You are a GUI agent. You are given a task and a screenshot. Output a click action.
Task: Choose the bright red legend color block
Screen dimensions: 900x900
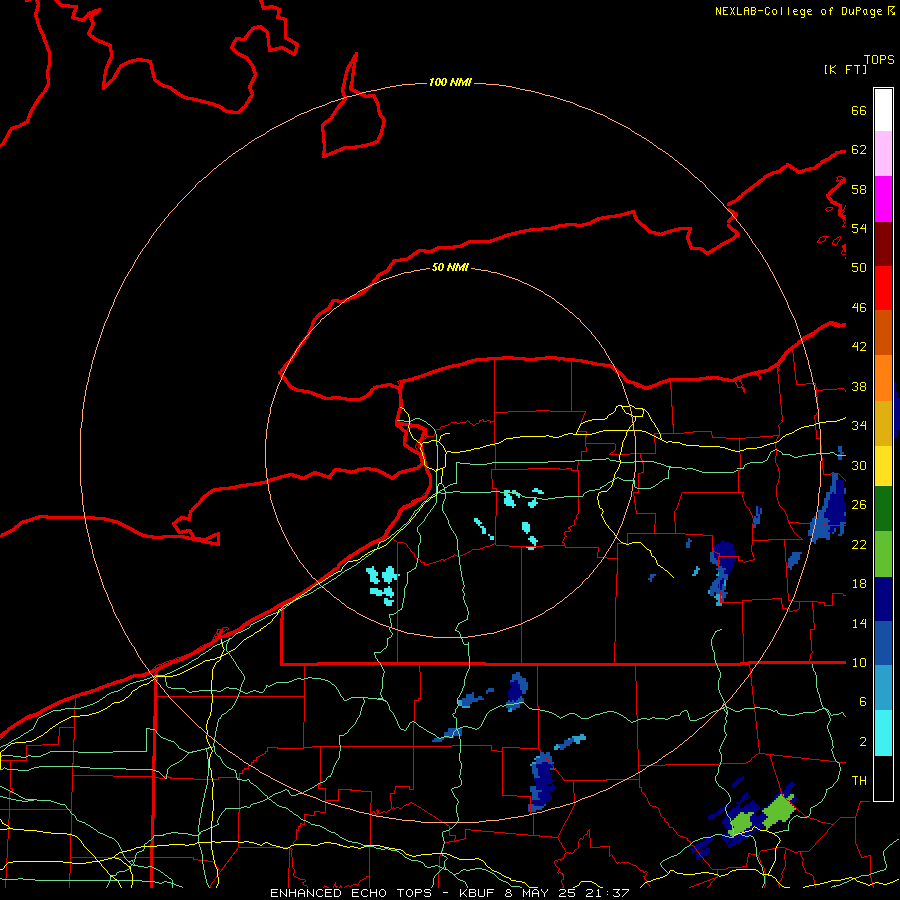coord(883,288)
